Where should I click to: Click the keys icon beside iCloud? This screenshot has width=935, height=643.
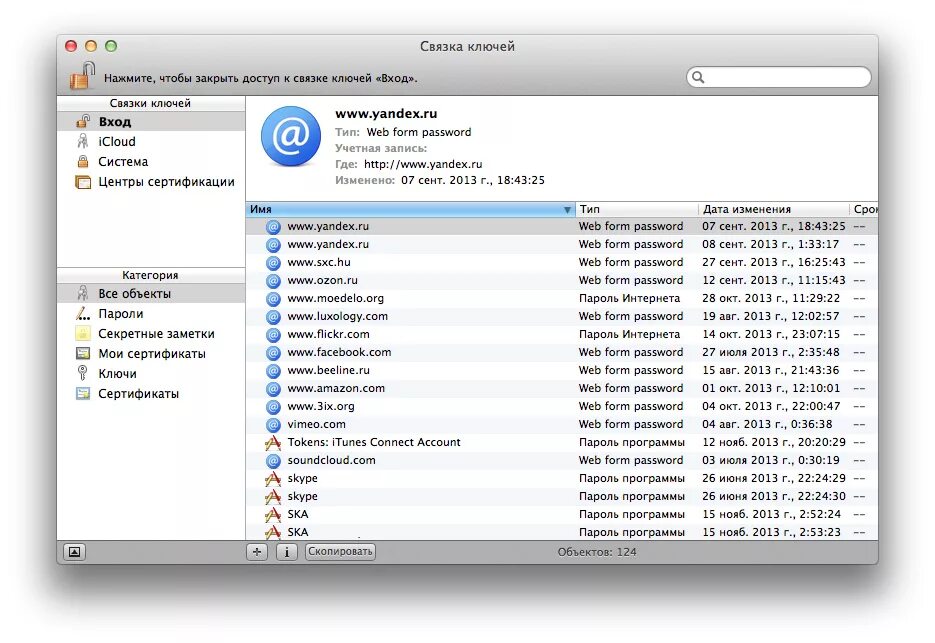(83, 141)
